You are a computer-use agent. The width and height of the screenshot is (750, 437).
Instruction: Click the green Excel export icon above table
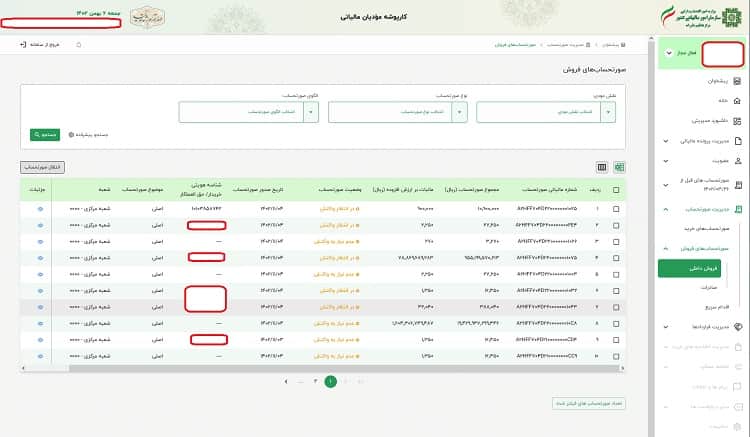619,167
